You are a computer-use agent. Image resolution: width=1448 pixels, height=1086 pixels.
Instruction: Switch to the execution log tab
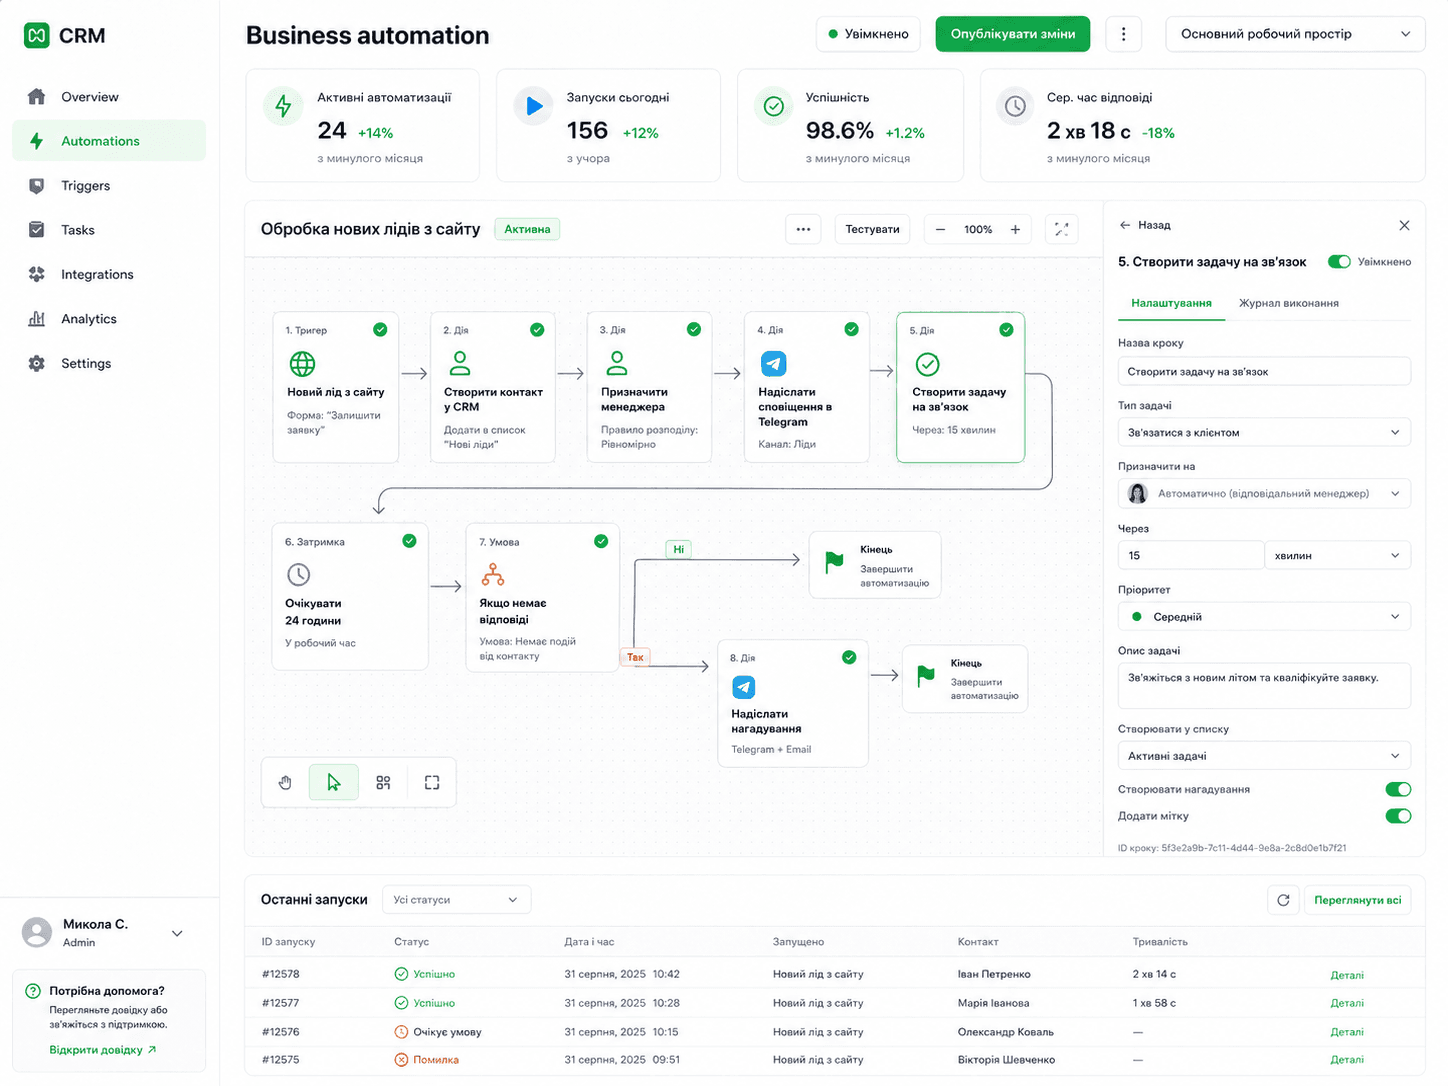pos(1288,303)
